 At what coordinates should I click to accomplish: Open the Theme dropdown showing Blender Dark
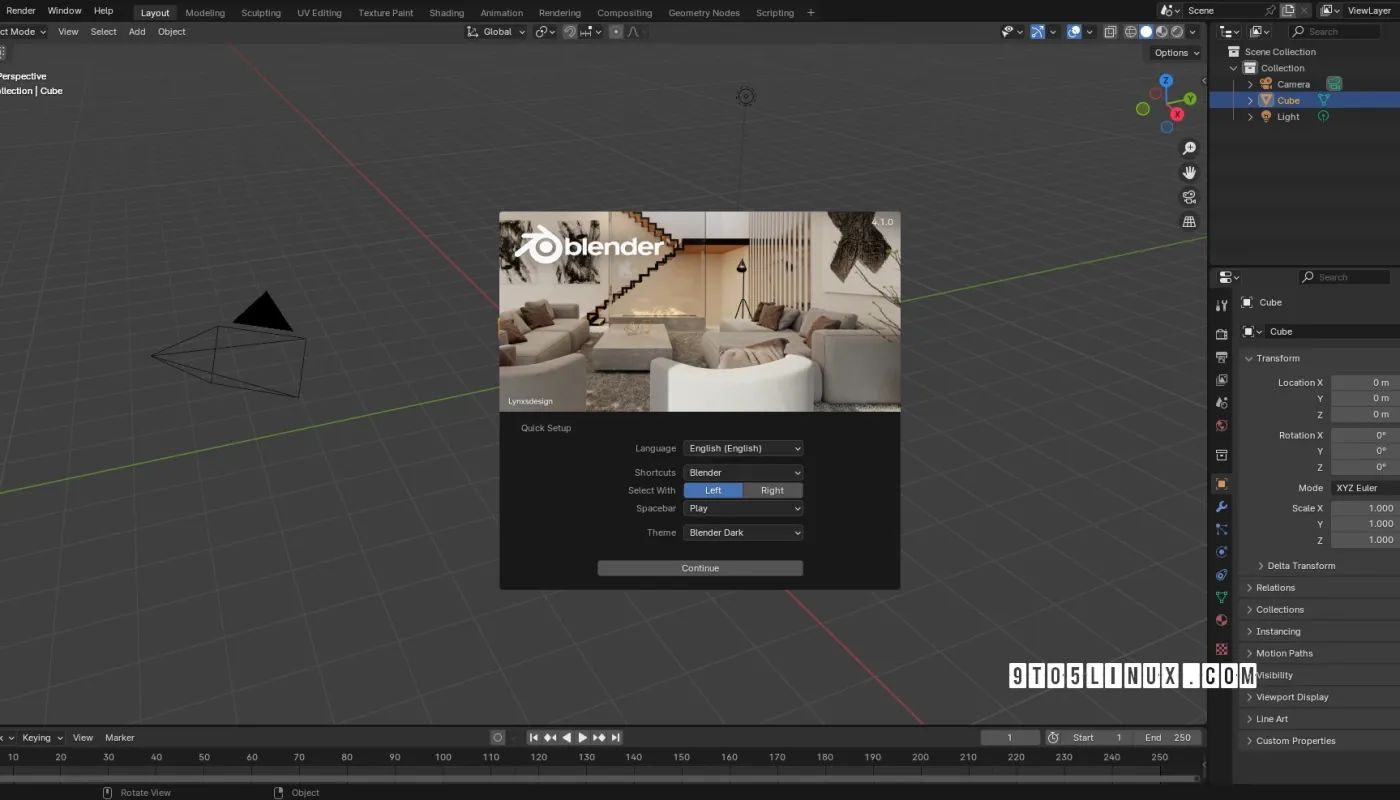743,532
